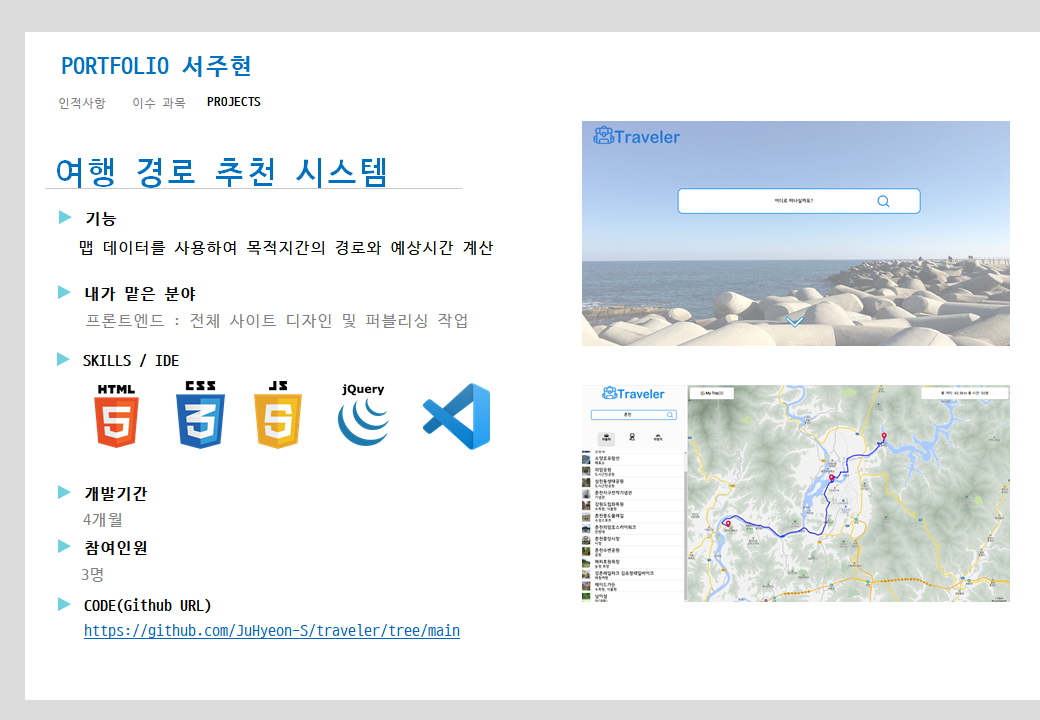This screenshot has width=1040, height=720.
Task: Click the northeast red map pin
Action: [x=883, y=436]
